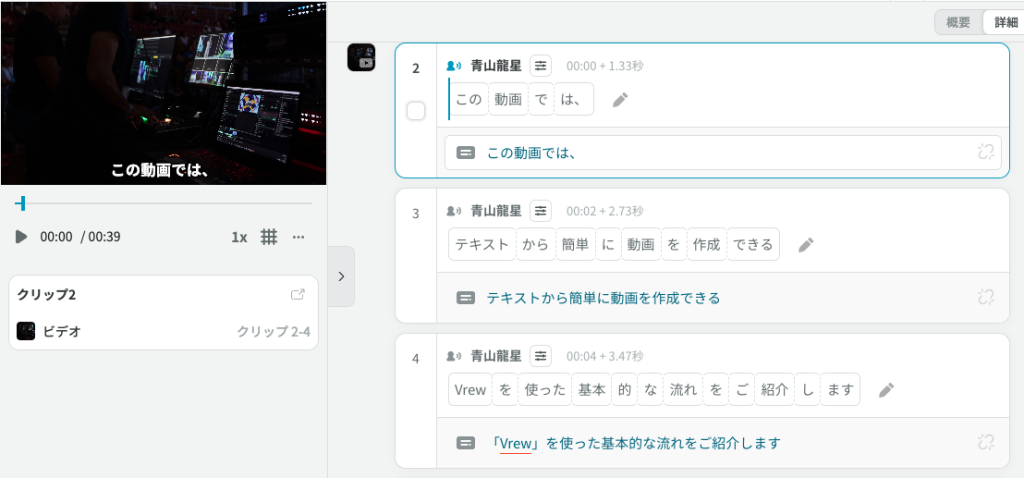Check the checkbox for clip 2
The height and width of the screenshot is (478, 1024).
click(416, 111)
